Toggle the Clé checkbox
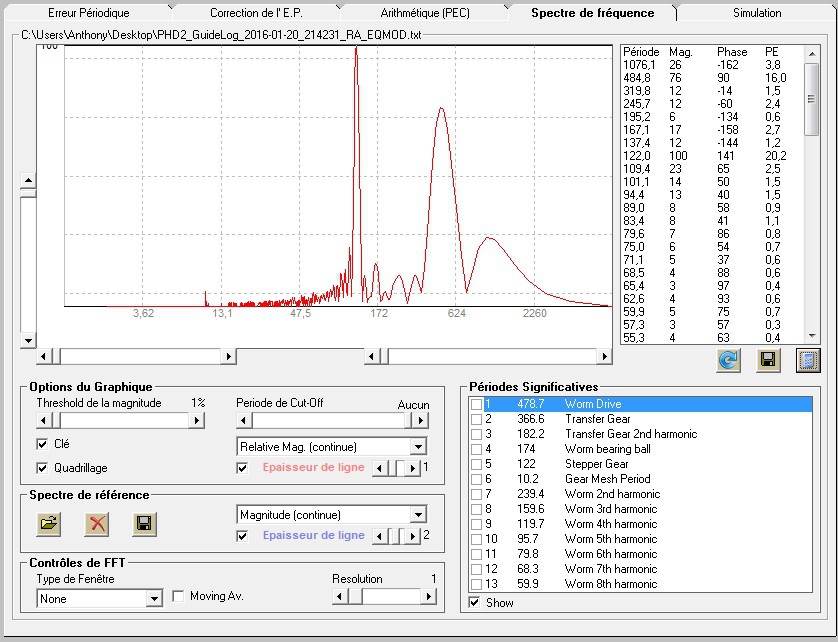The width and height of the screenshot is (838, 642). [x=42, y=444]
